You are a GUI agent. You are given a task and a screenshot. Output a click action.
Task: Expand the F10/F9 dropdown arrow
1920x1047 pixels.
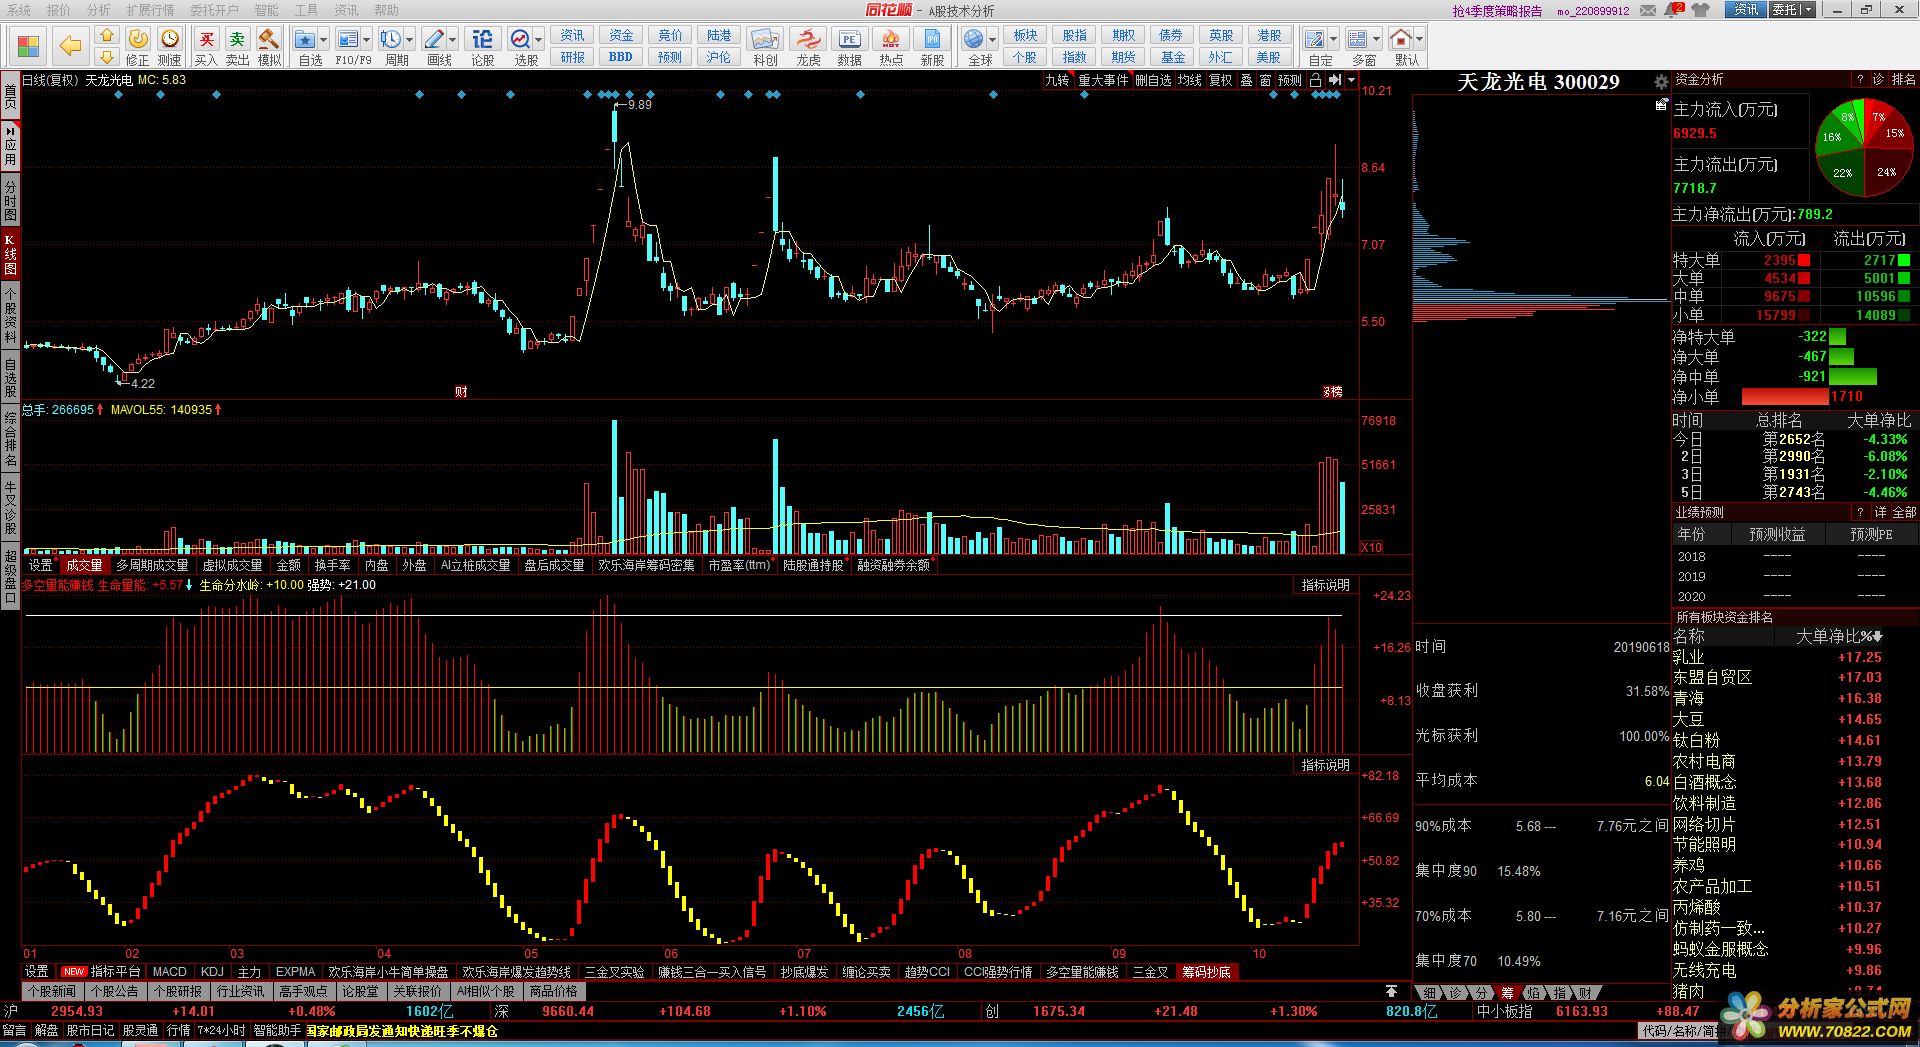coord(367,40)
